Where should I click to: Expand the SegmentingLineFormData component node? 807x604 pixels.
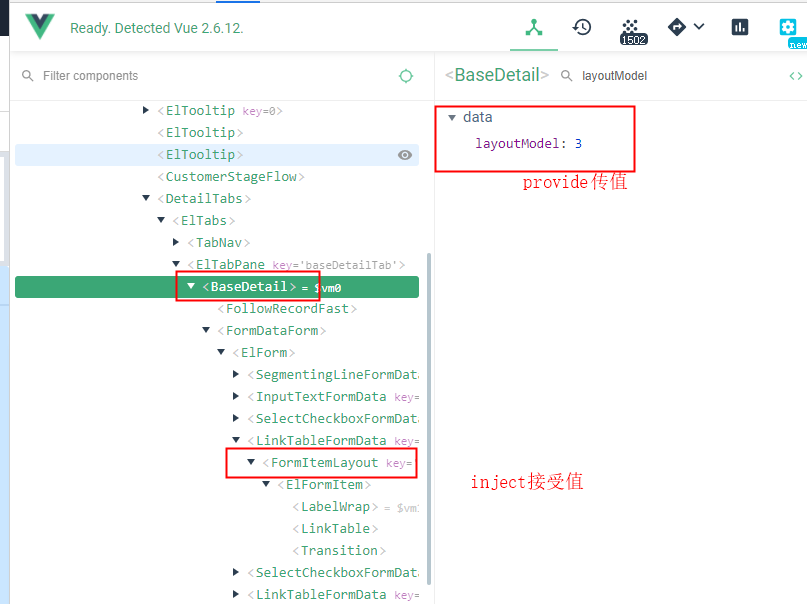pos(234,374)
